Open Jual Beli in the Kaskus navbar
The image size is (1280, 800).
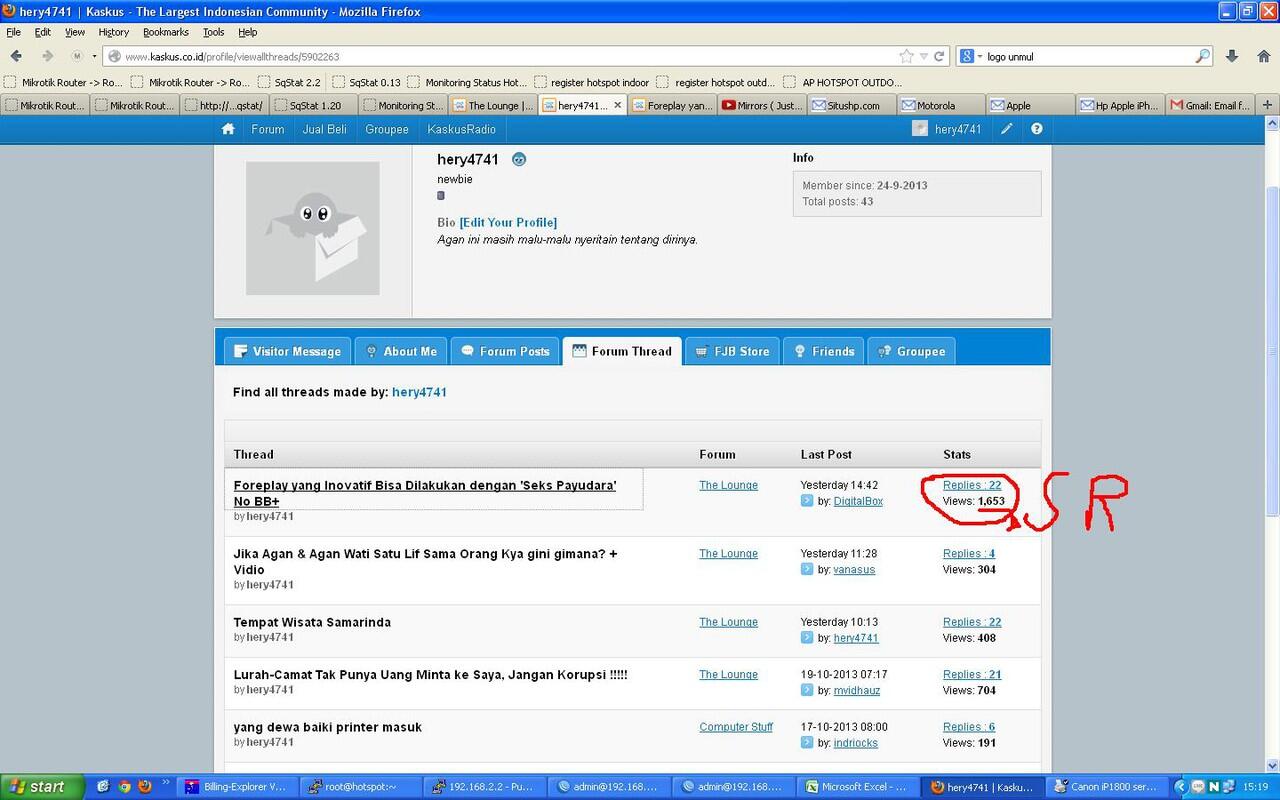pos(325,129)
